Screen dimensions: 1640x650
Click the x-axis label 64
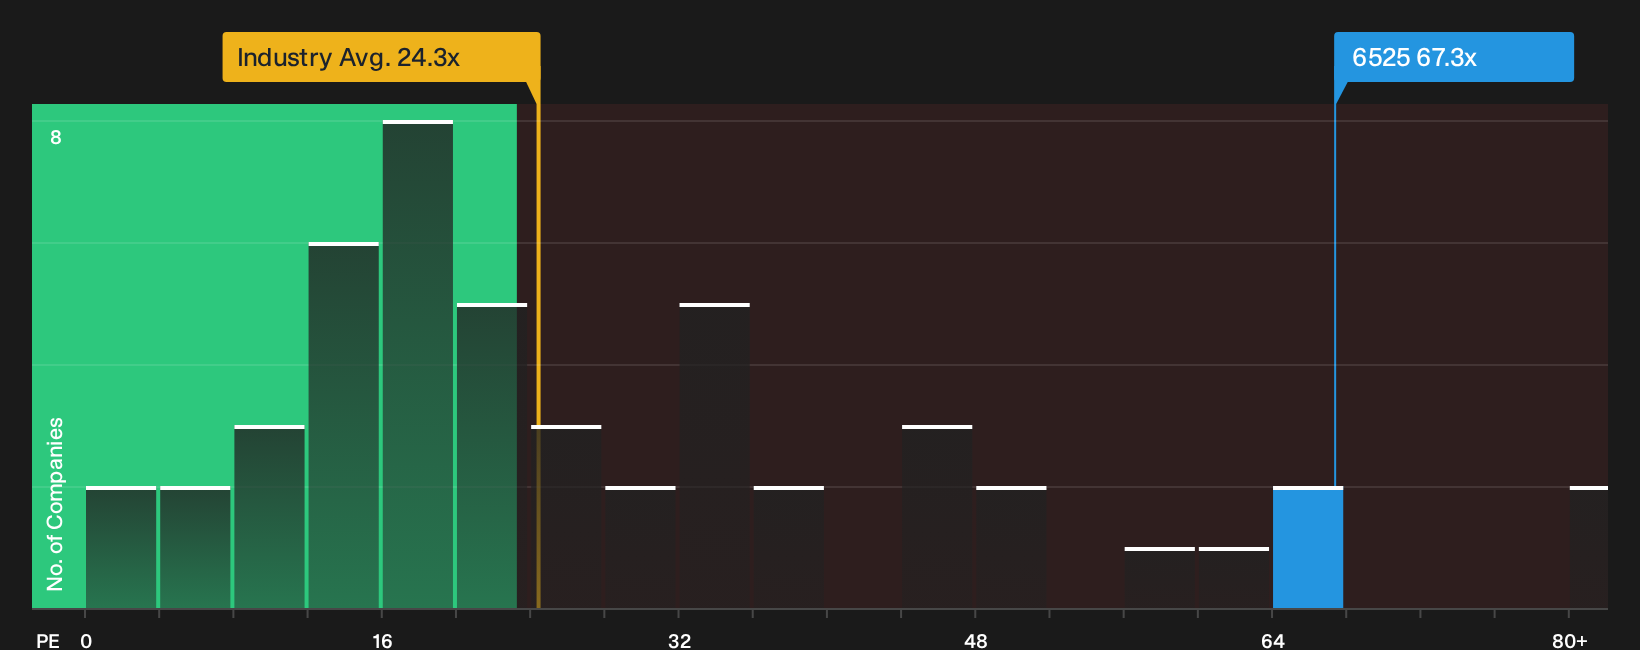[1272, 640]
